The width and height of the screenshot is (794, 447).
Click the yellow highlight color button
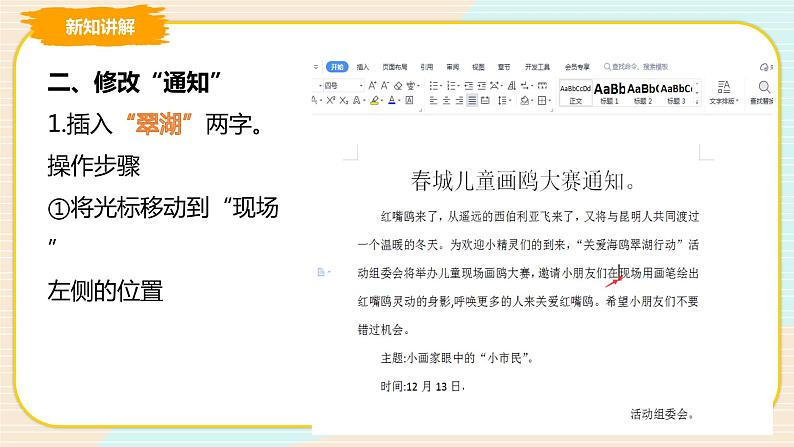(x=374, y=100)
